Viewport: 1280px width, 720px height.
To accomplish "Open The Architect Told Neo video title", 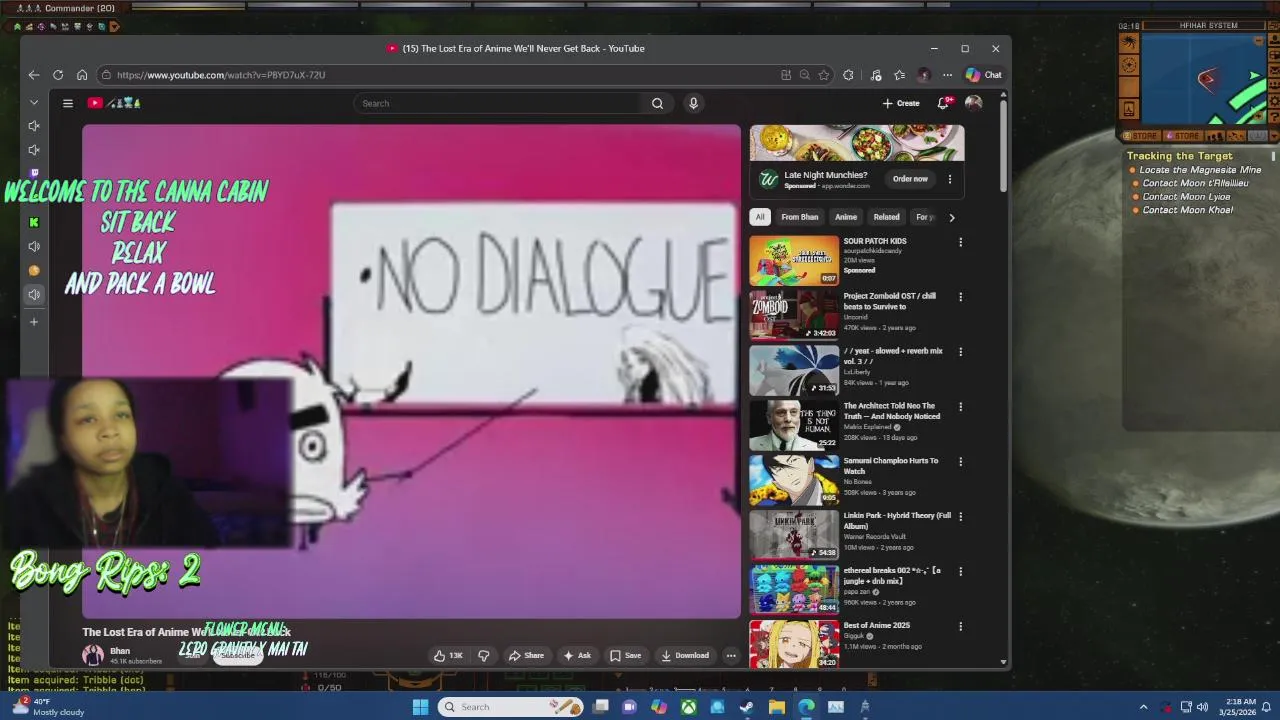I will click(891, 411).
